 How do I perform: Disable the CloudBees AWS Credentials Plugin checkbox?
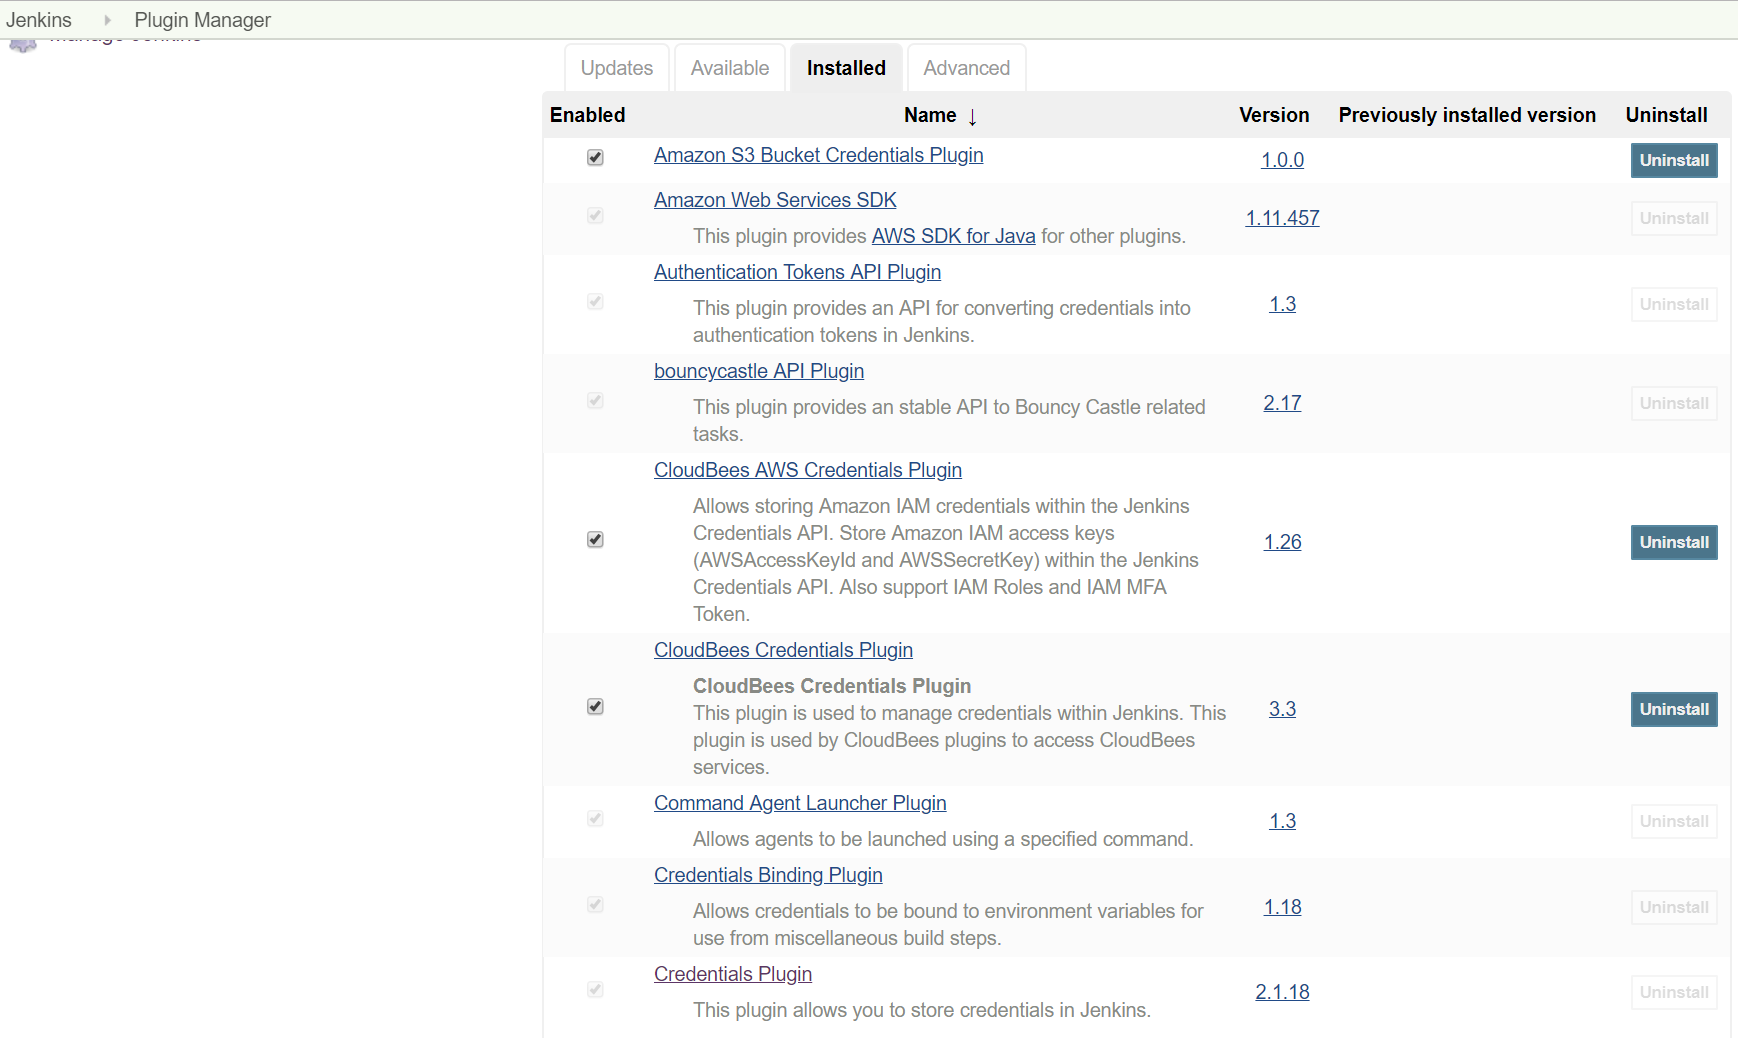click(595, 539)
